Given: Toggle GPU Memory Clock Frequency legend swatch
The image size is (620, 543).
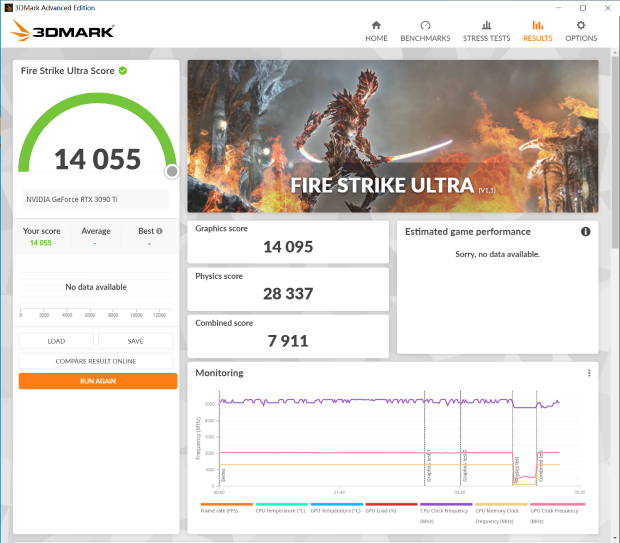Looking at the screenshot, I should point(501,504).
